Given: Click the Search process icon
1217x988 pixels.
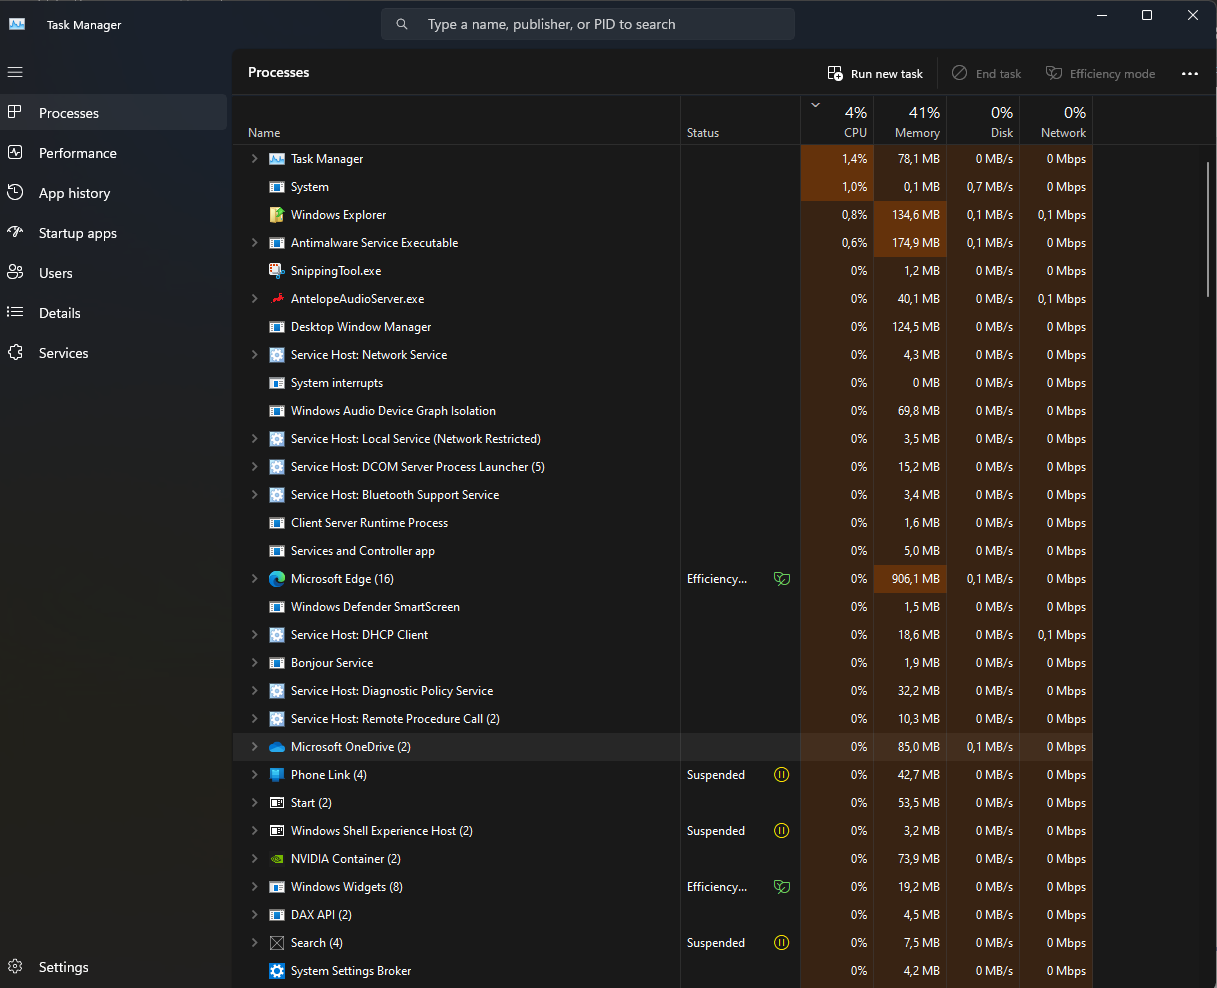Looking at the screenshot, I should pos(277,943).
